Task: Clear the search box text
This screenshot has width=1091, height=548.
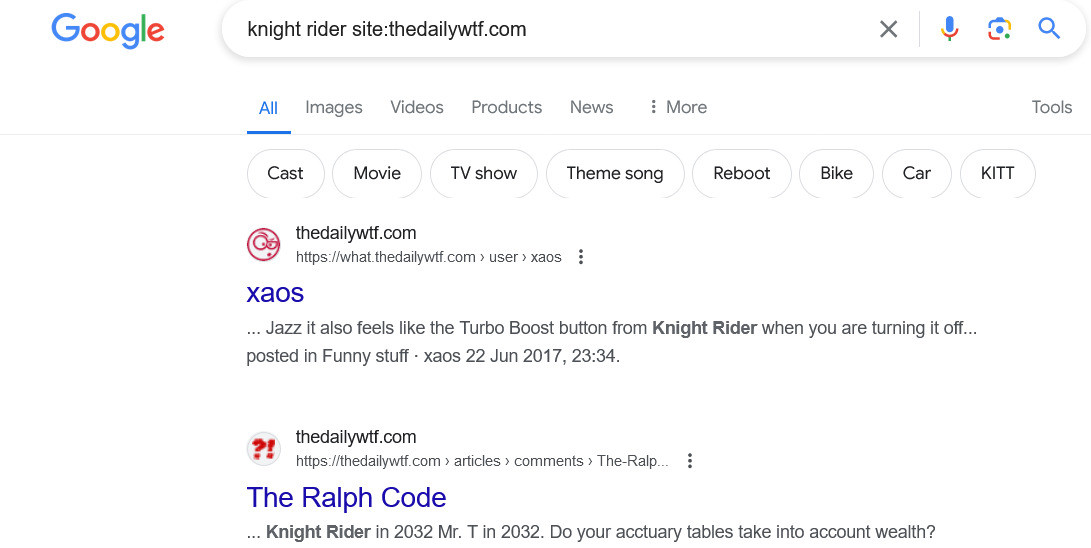Action: (x=888, y=29)
